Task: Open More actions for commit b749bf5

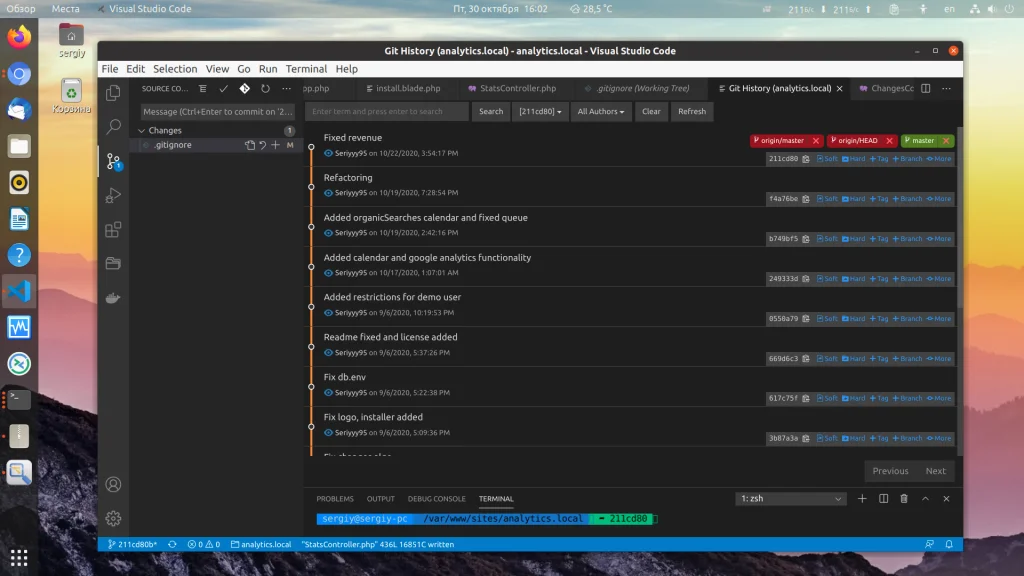Action: coord(939,239)
